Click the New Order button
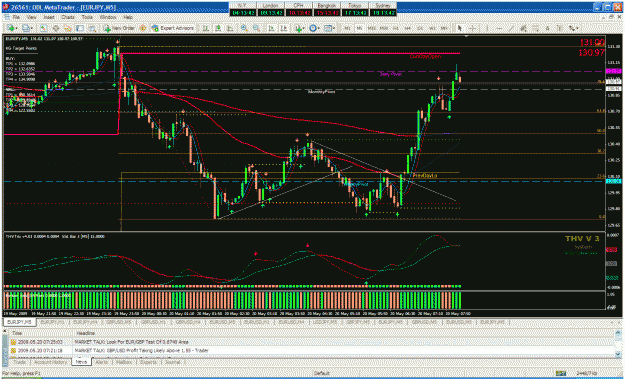The width and height of the screenshot is (625, 379). click(x=118, y=28)
